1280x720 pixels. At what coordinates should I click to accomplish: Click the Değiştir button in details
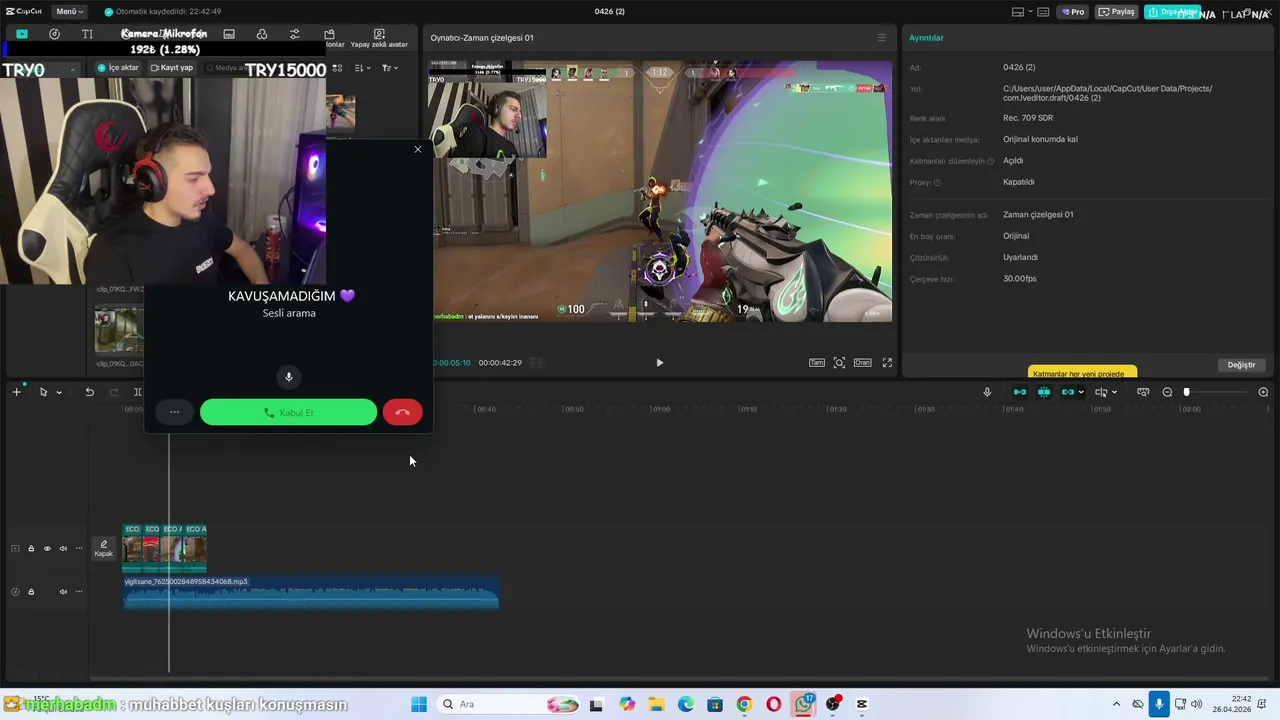[x=1241, y=365]
